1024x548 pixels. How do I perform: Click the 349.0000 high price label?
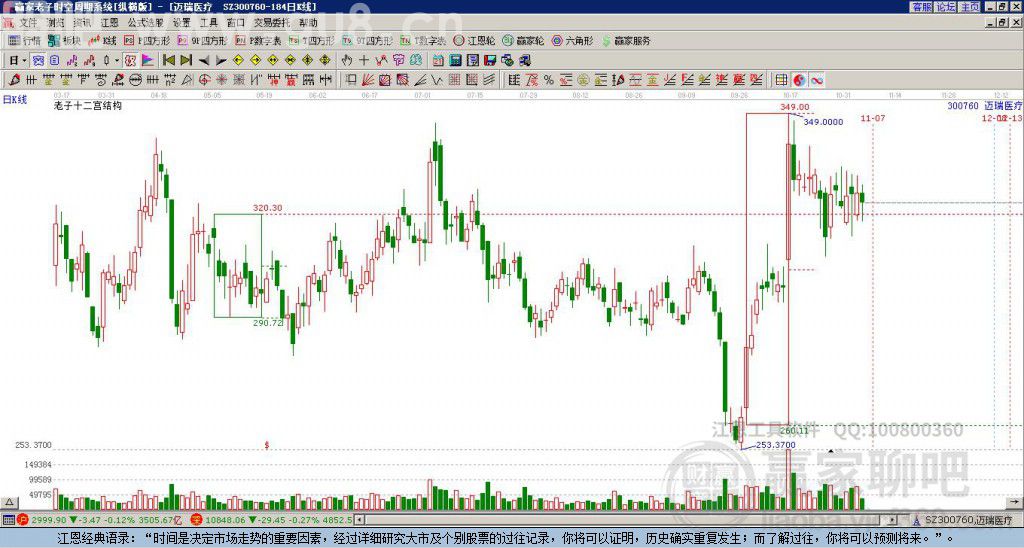pos(823,121)
